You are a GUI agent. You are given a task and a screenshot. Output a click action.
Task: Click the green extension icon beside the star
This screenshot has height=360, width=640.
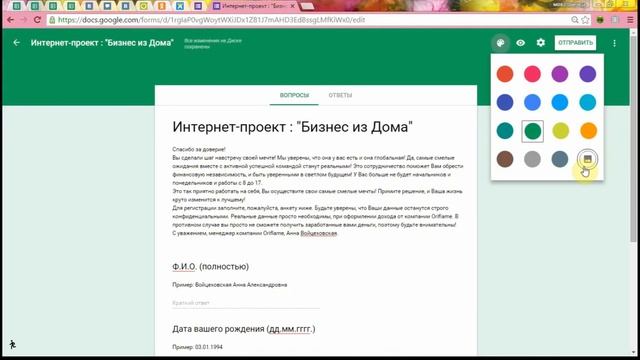(600, 20)
